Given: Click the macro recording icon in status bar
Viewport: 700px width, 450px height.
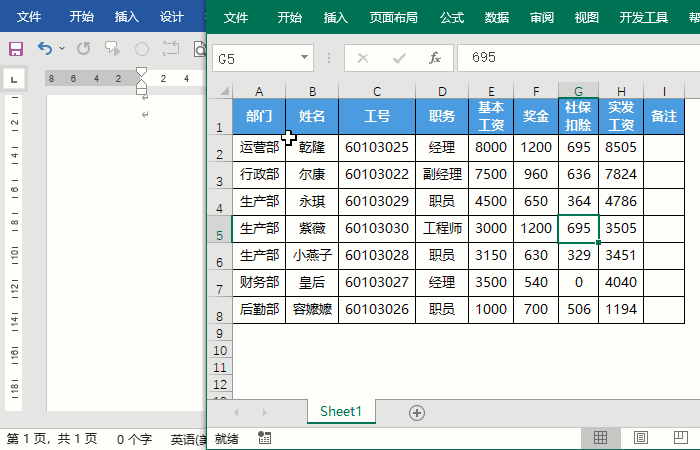Looking at the screenshot, I should [x=264, y=438].
